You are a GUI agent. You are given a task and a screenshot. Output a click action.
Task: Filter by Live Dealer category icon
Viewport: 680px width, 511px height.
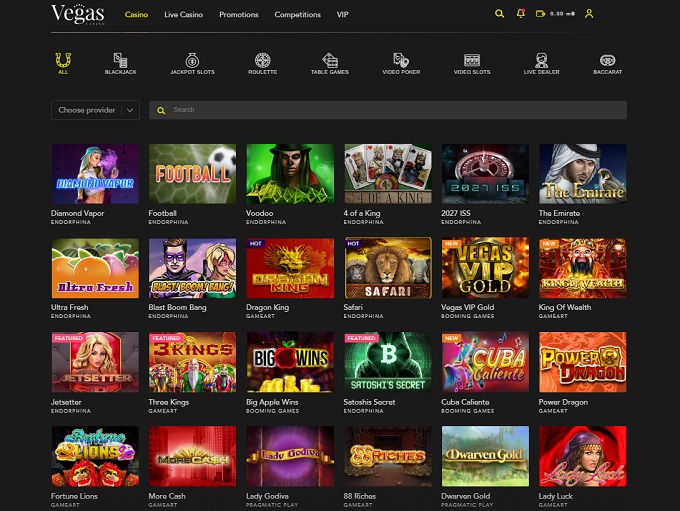541,60
